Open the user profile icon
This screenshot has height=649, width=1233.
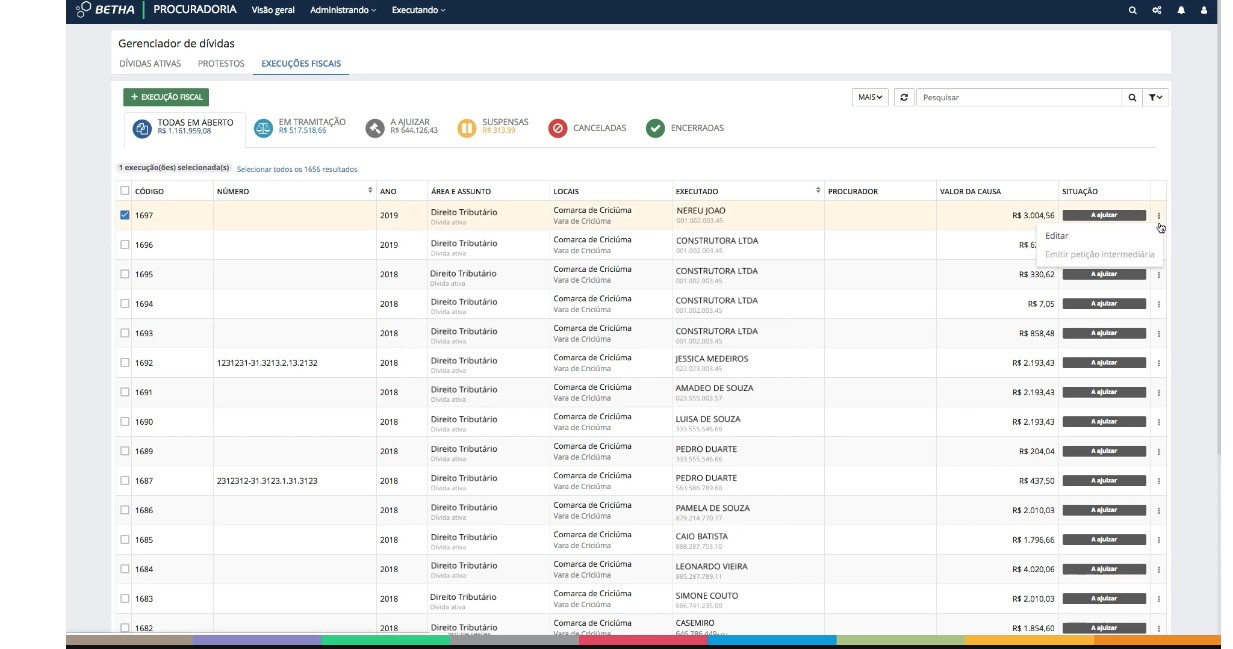[x=1204, y=10]
